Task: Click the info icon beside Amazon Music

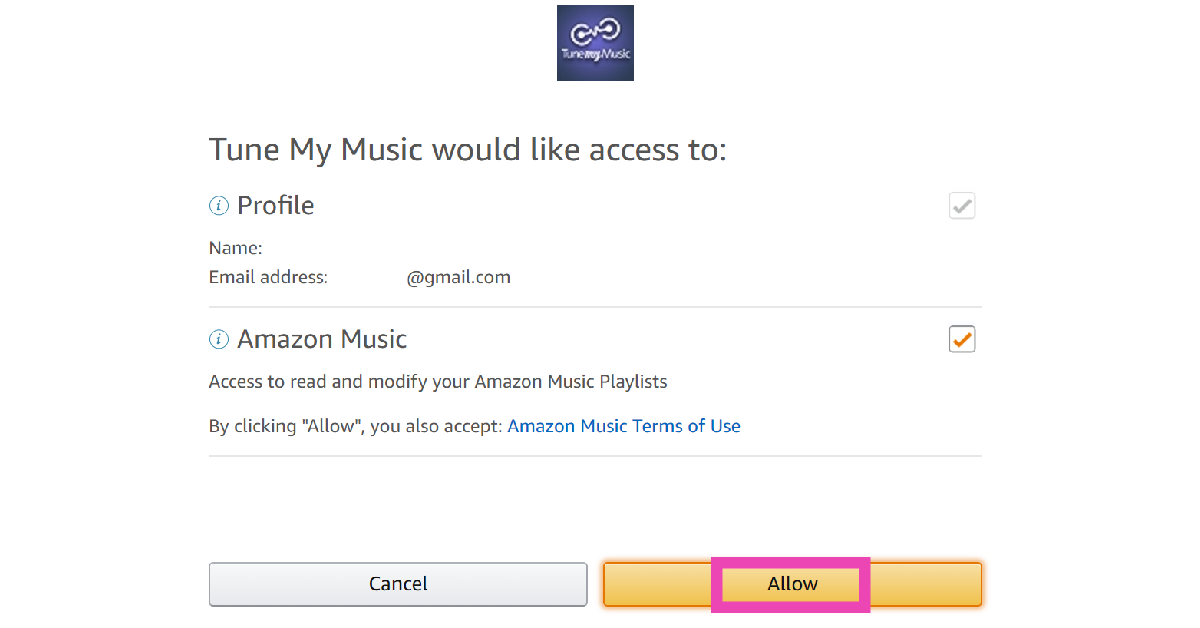Action: (218, 340)
